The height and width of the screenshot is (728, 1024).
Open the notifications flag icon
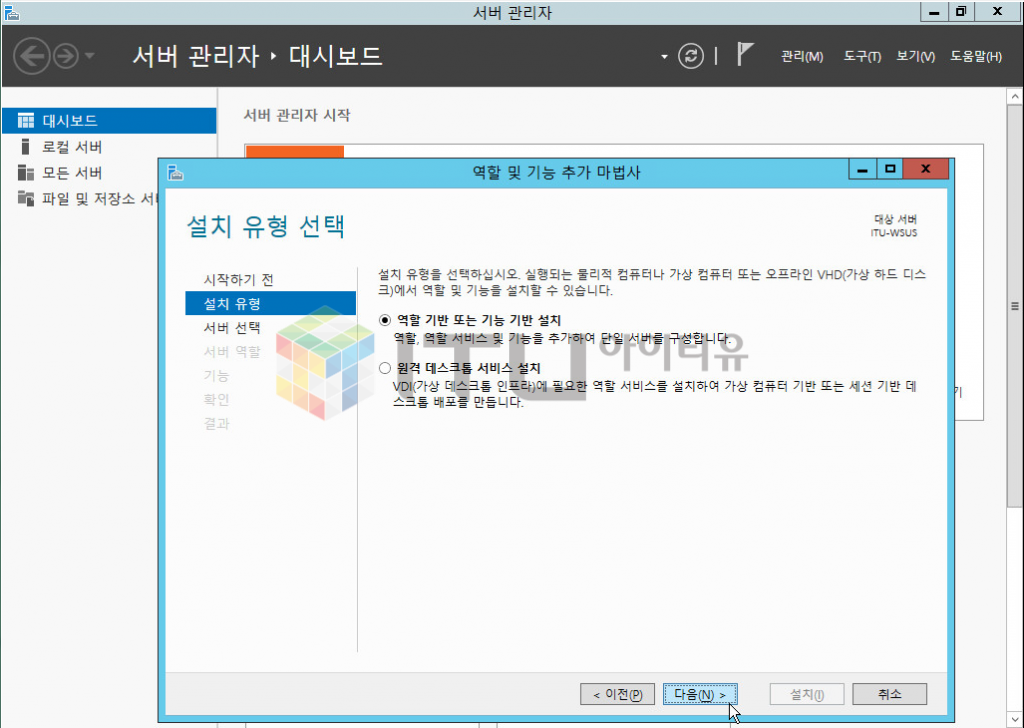(744, 55)
